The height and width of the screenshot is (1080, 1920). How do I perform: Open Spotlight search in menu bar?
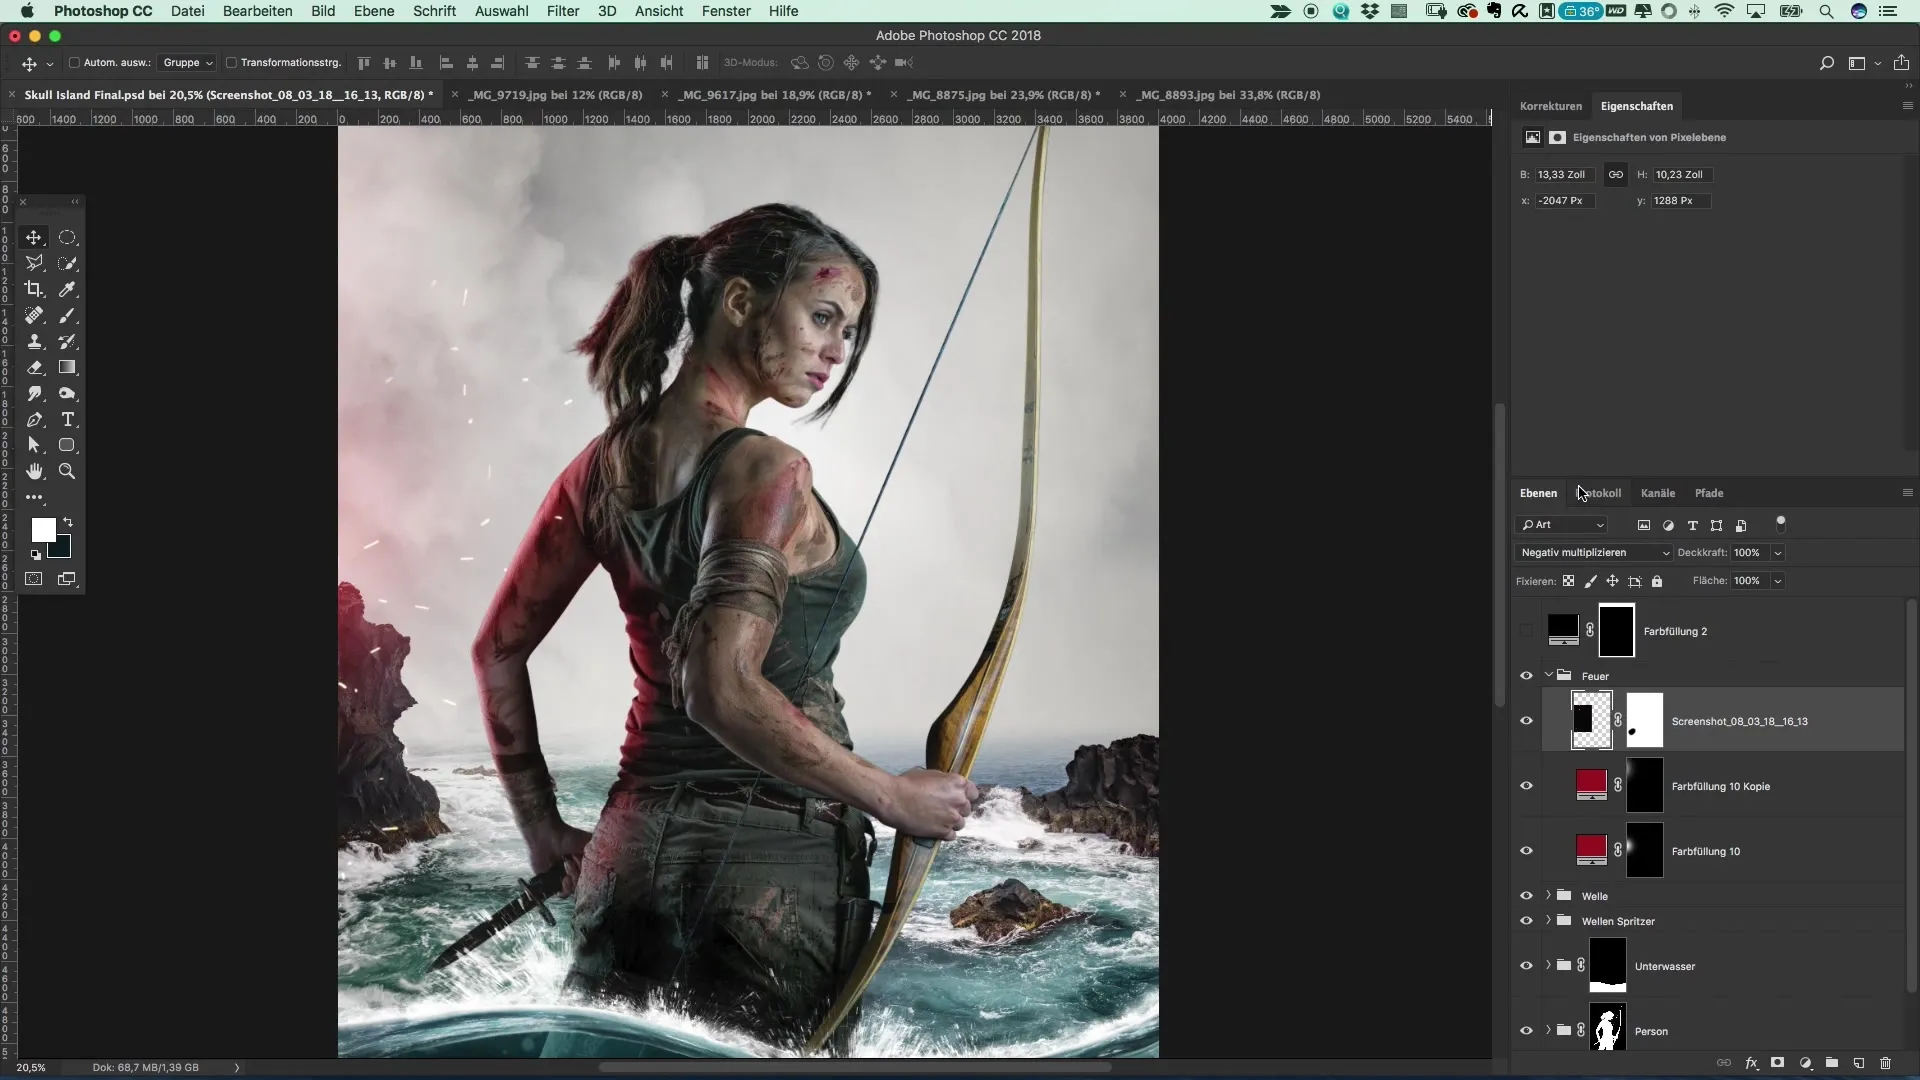pos(1826,11)
